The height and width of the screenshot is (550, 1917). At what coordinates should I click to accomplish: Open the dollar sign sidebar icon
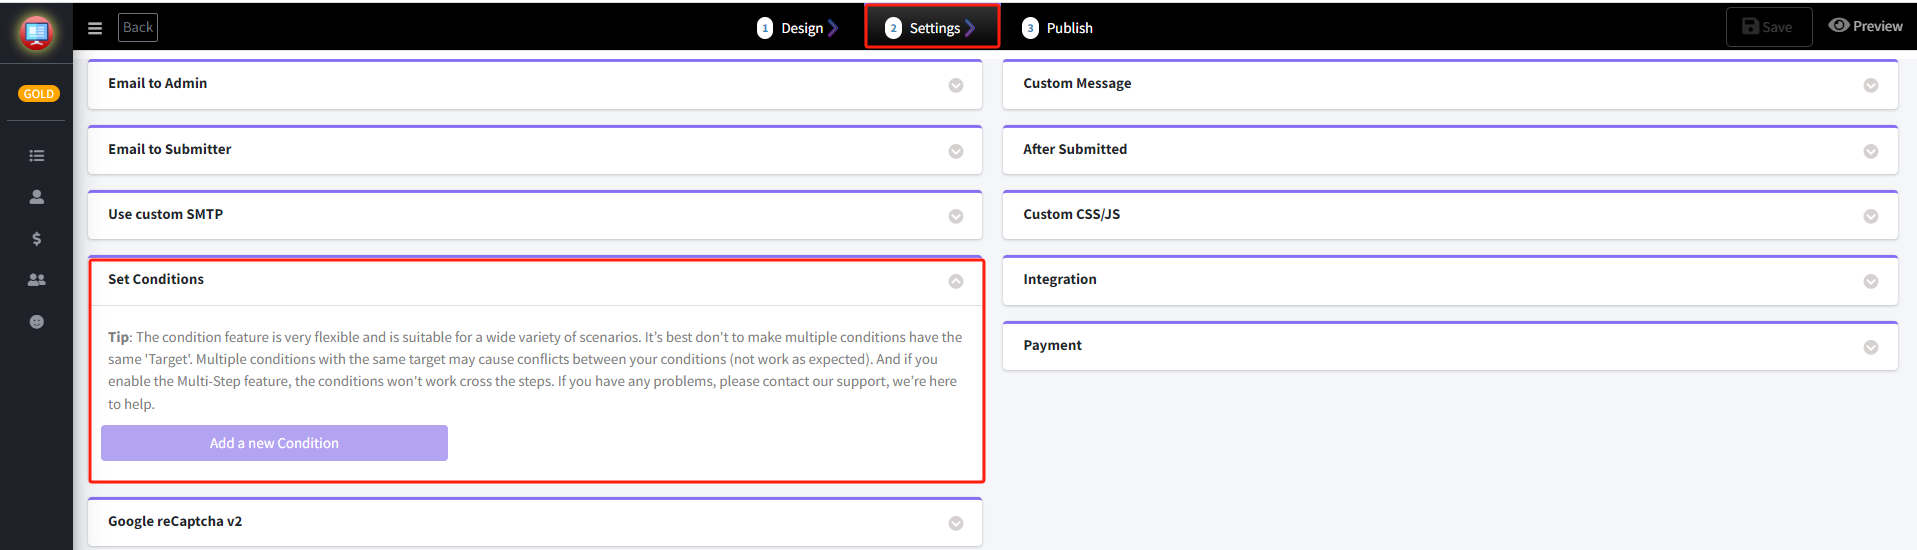(x=37, y=238)
